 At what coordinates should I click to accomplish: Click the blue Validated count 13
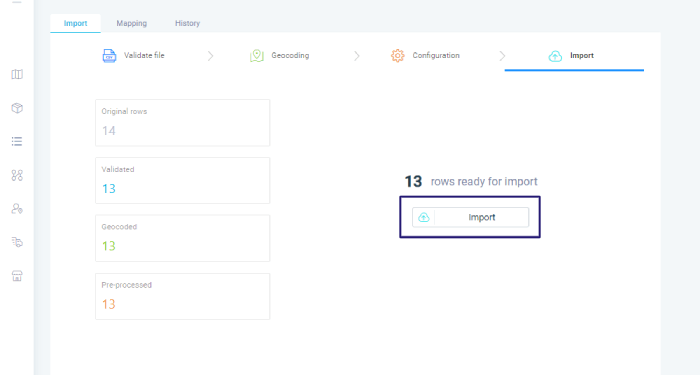tap(108, 189)
